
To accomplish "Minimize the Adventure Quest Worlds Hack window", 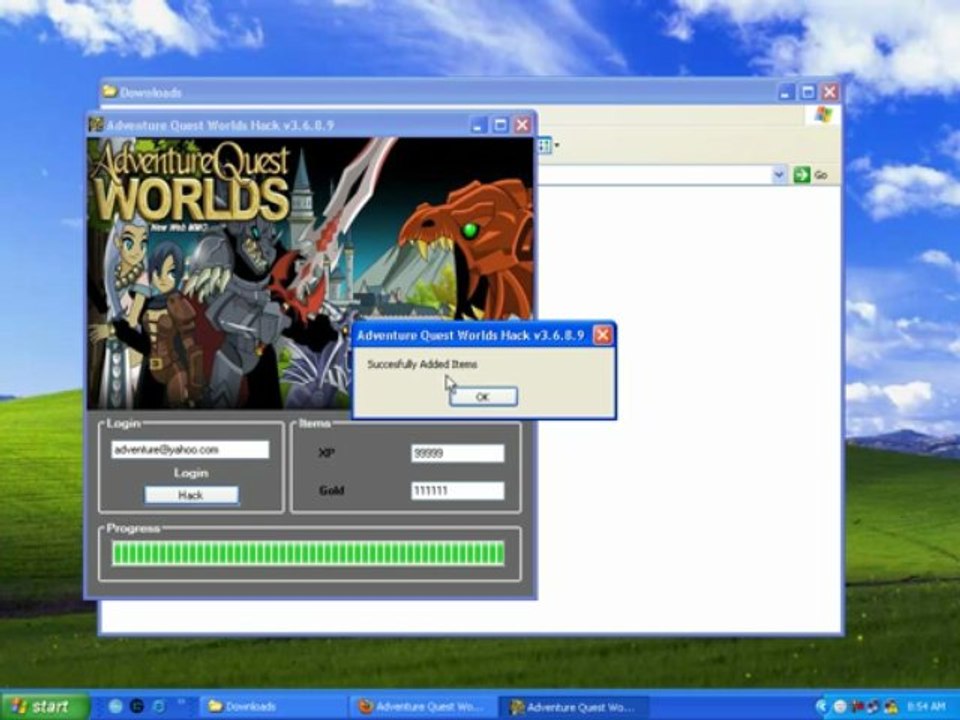I will [x=479, y=125].
